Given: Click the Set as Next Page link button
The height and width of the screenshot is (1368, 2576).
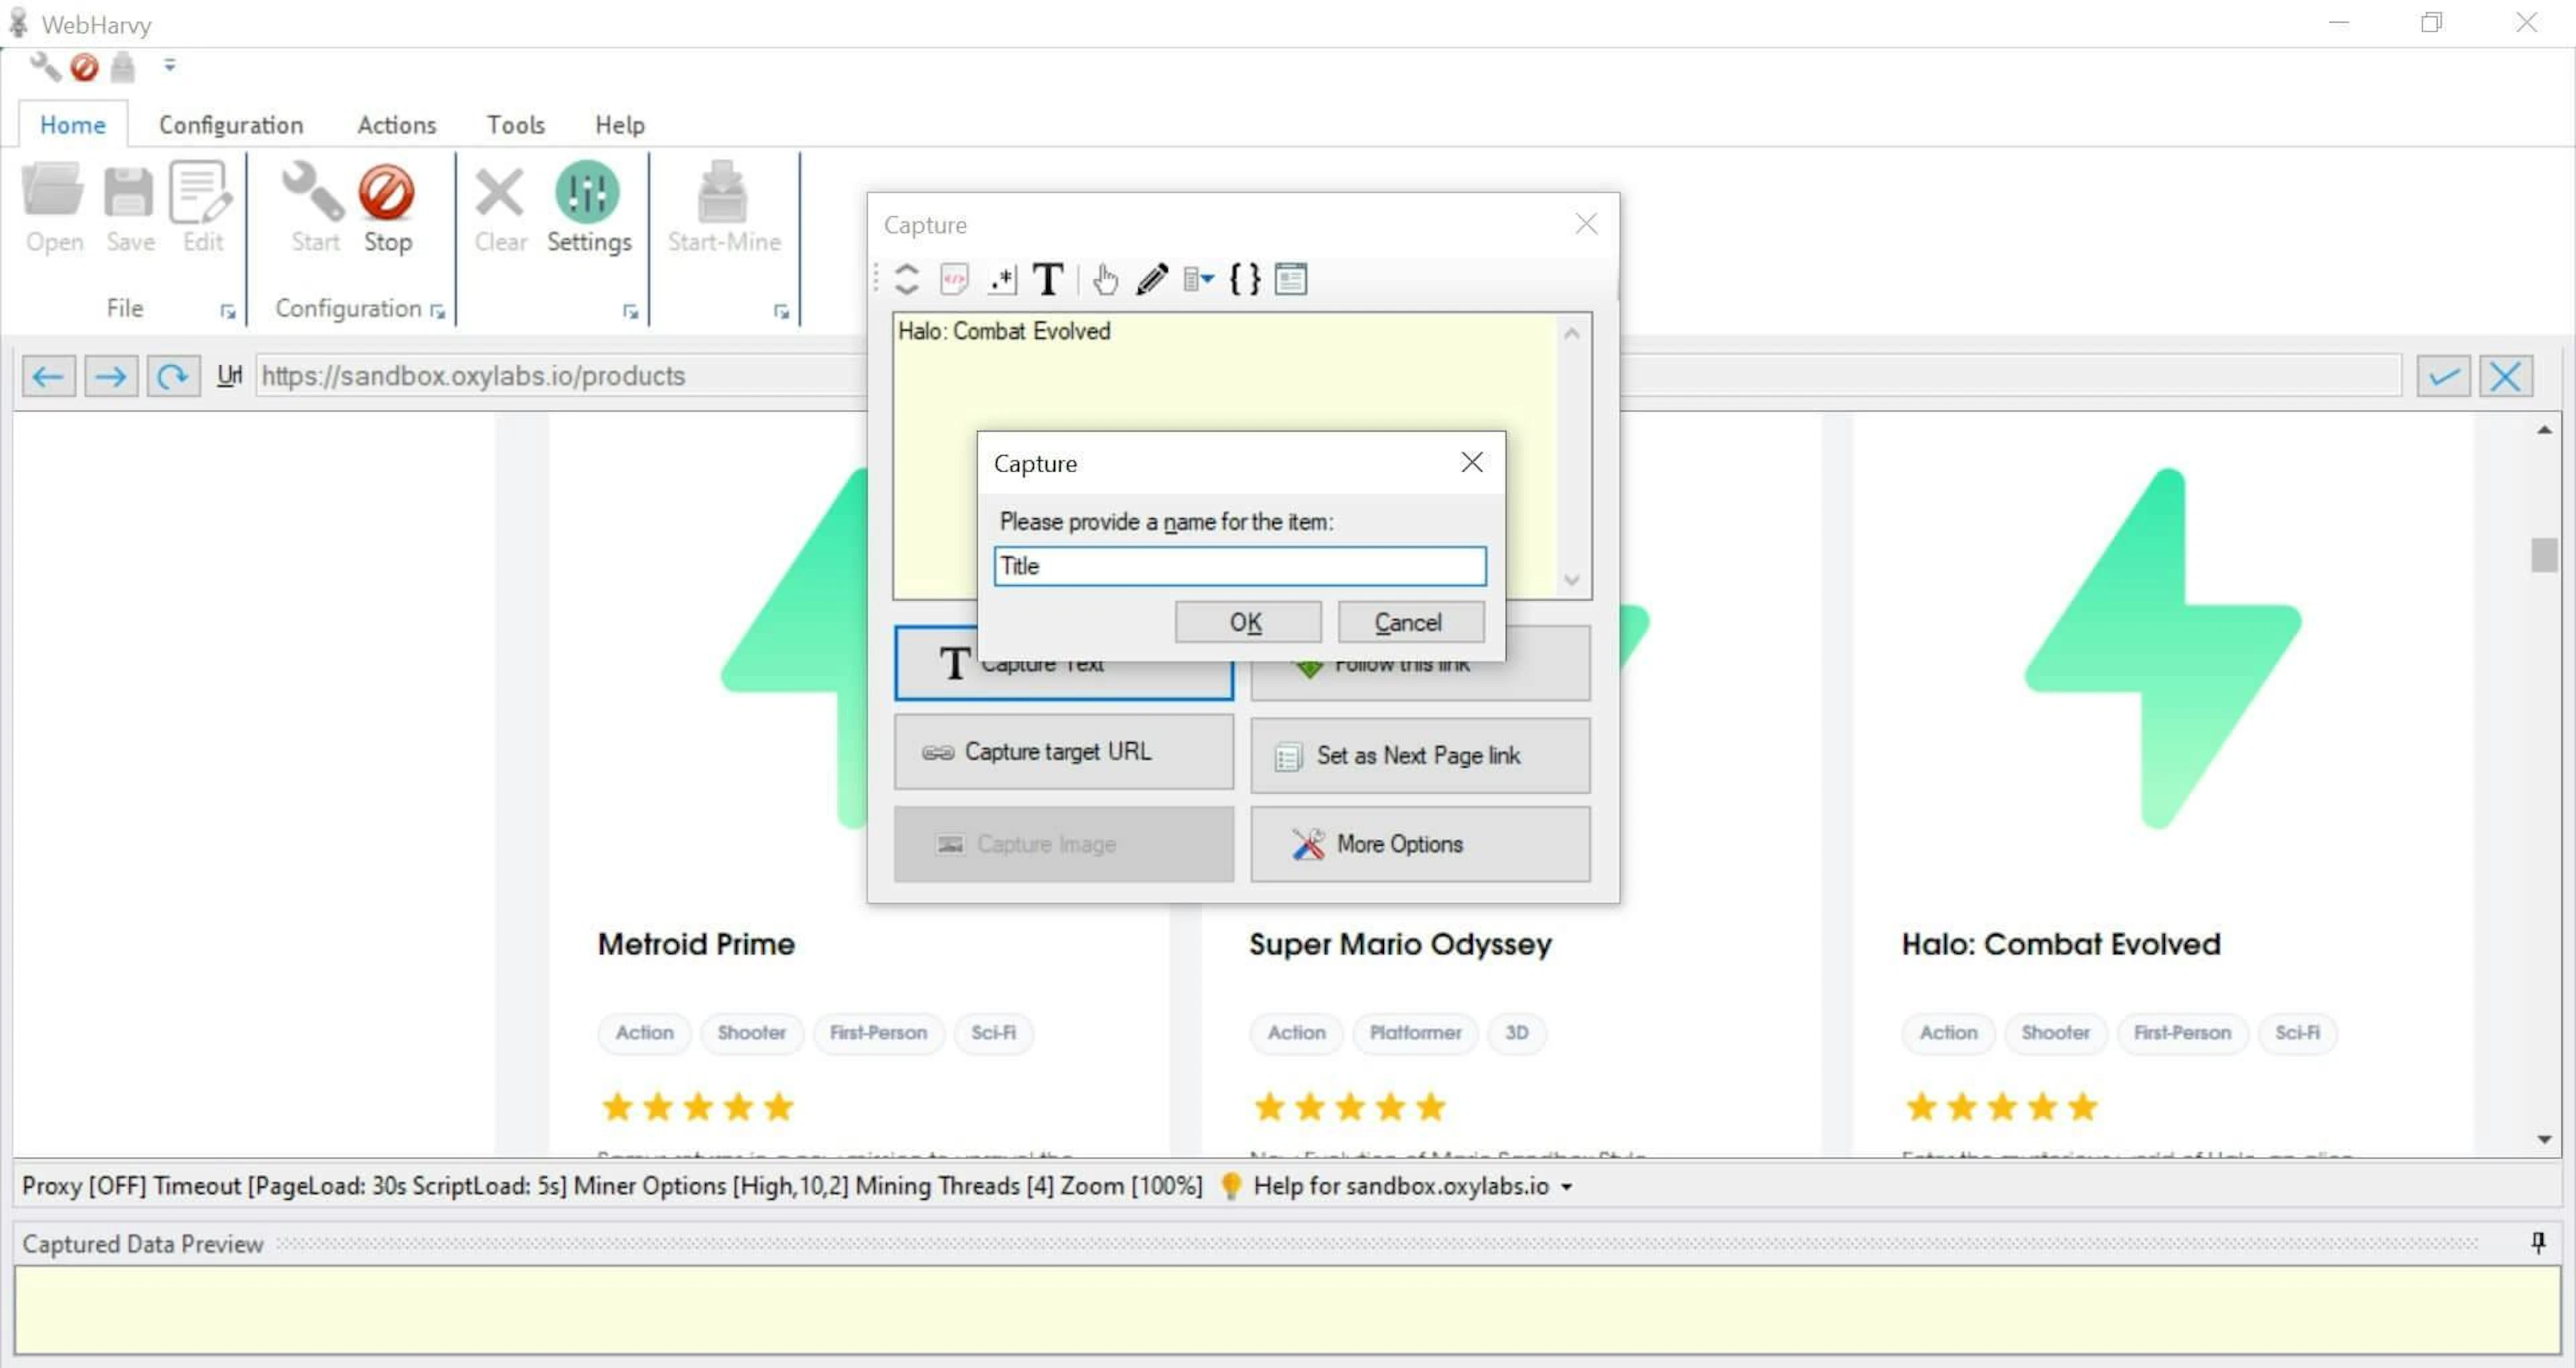Looking at the screenshot, I should click(x=1420, y=756).
